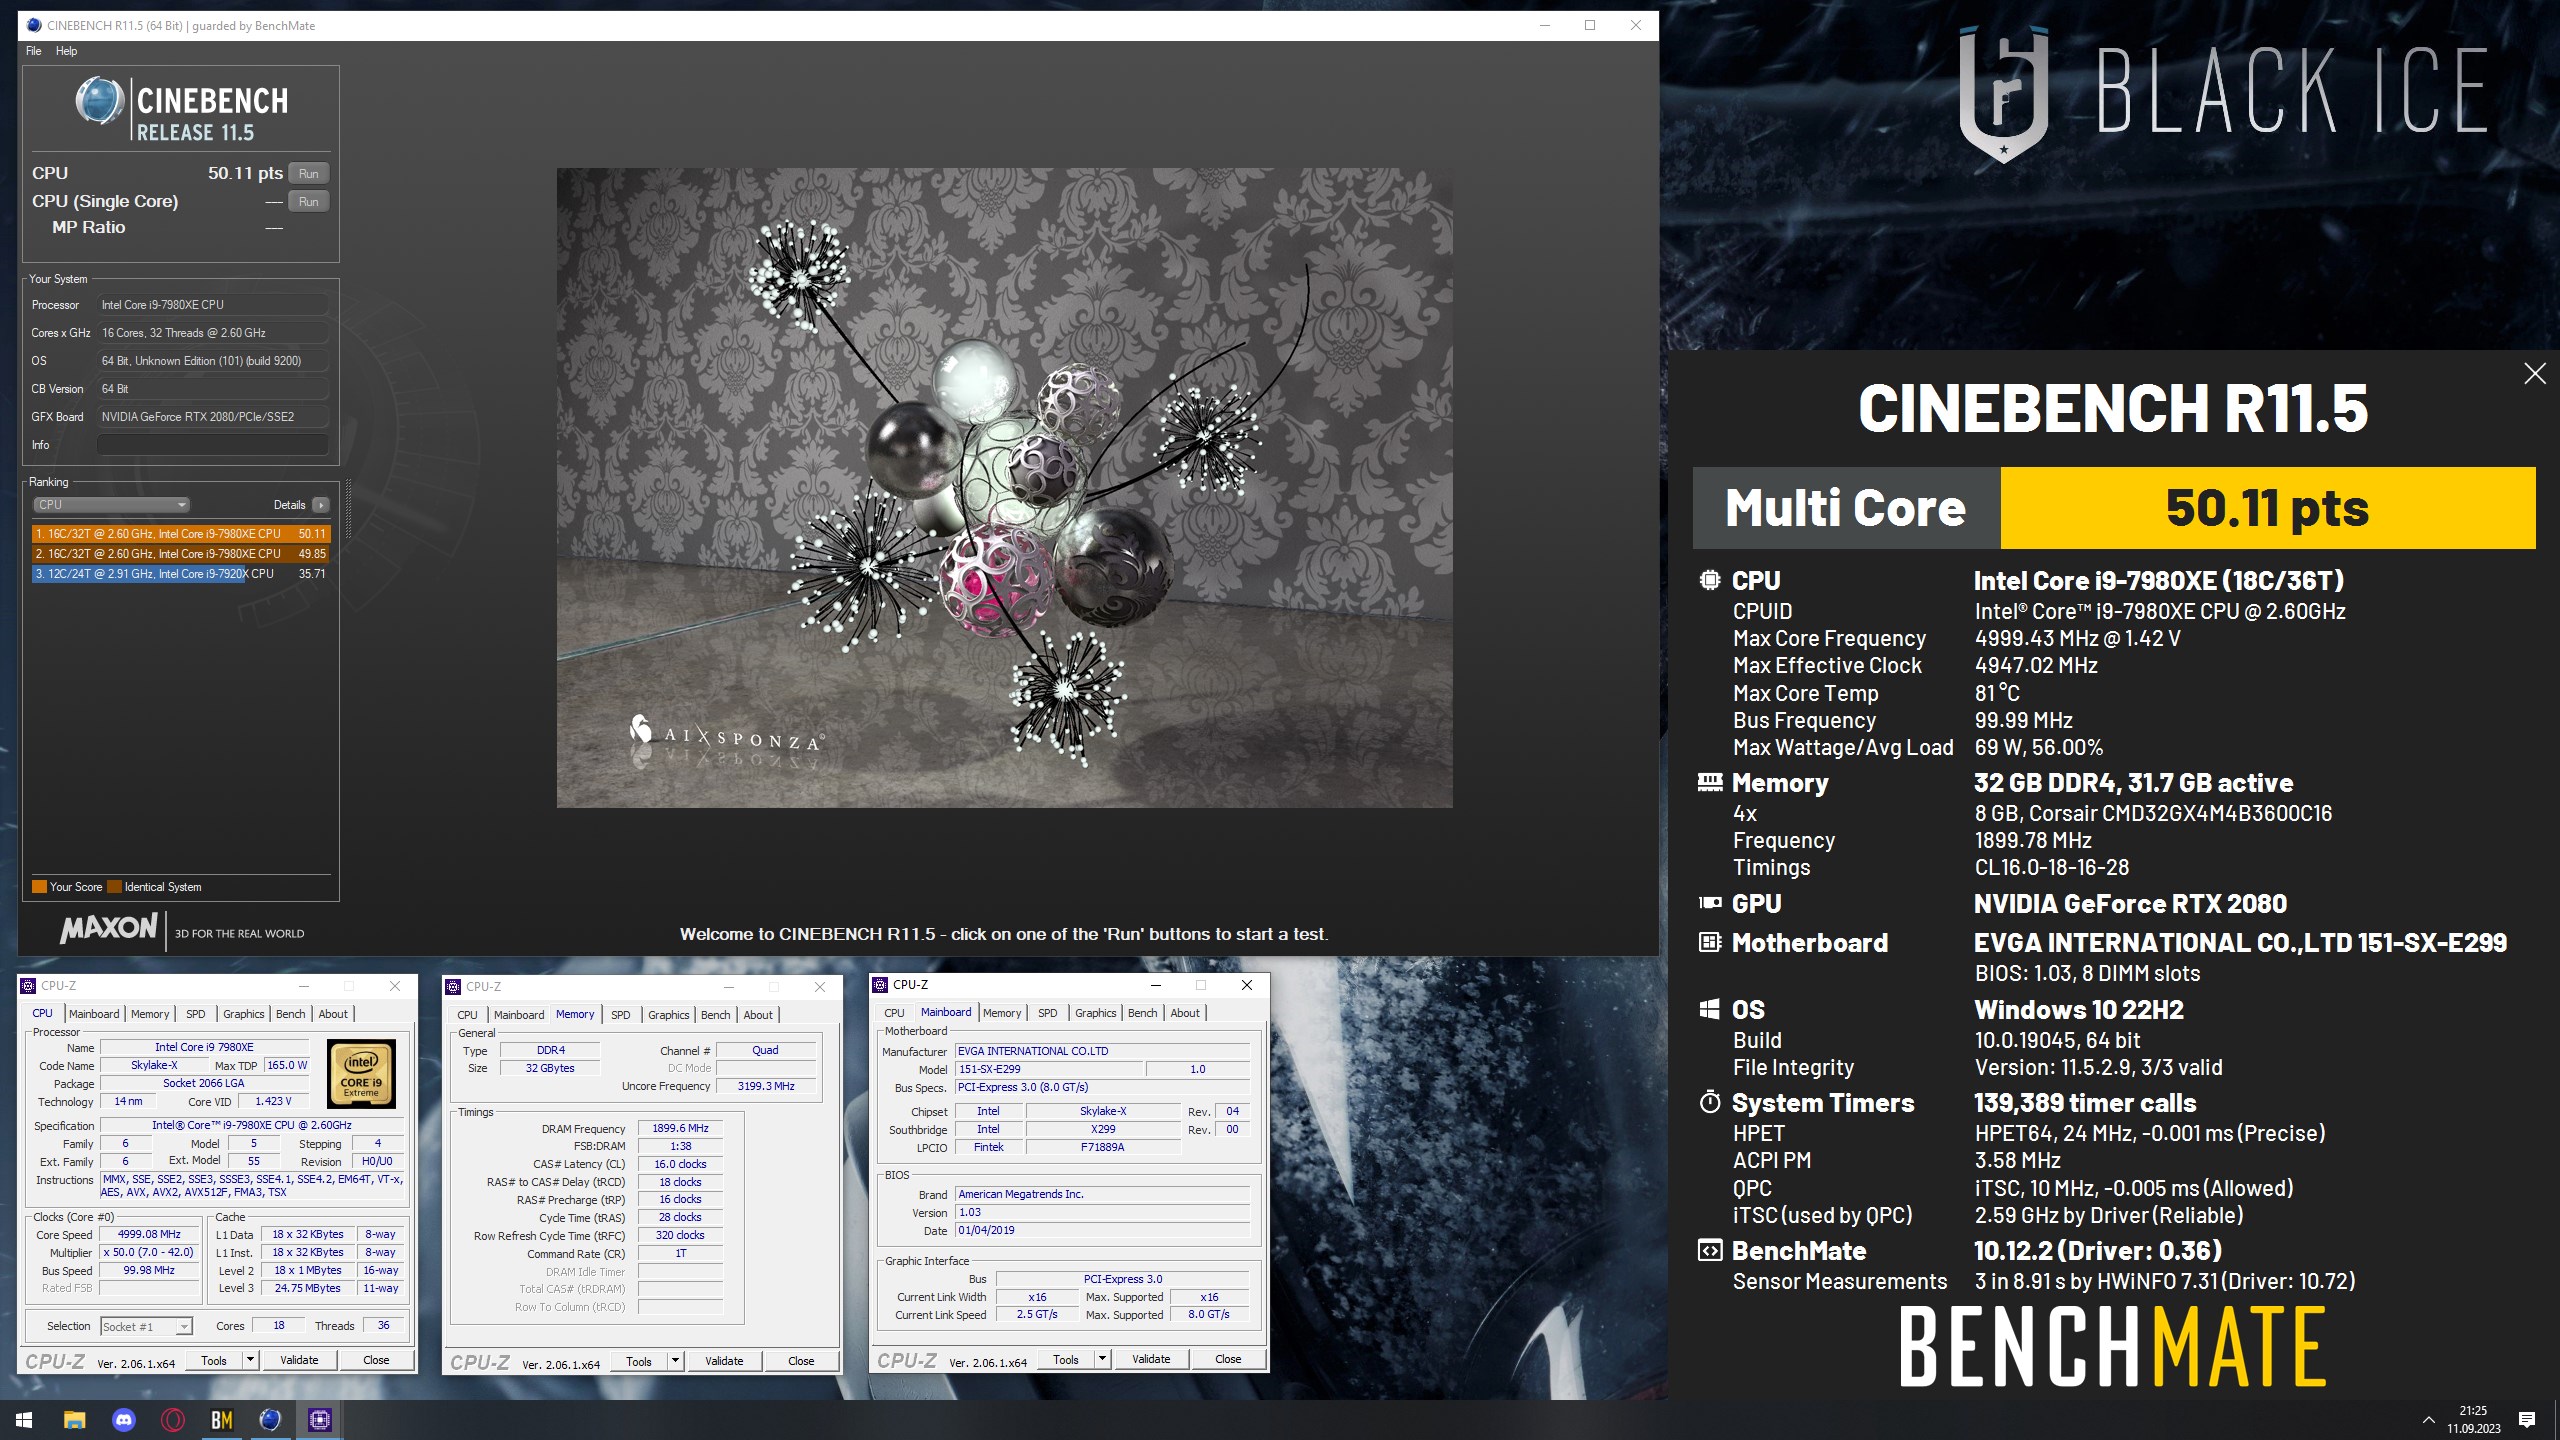Screen dimensions: 2560x1440
Task: Click the GPU card icon in BenchMate
Action: pyautogui.click(x=1710, y=903)
